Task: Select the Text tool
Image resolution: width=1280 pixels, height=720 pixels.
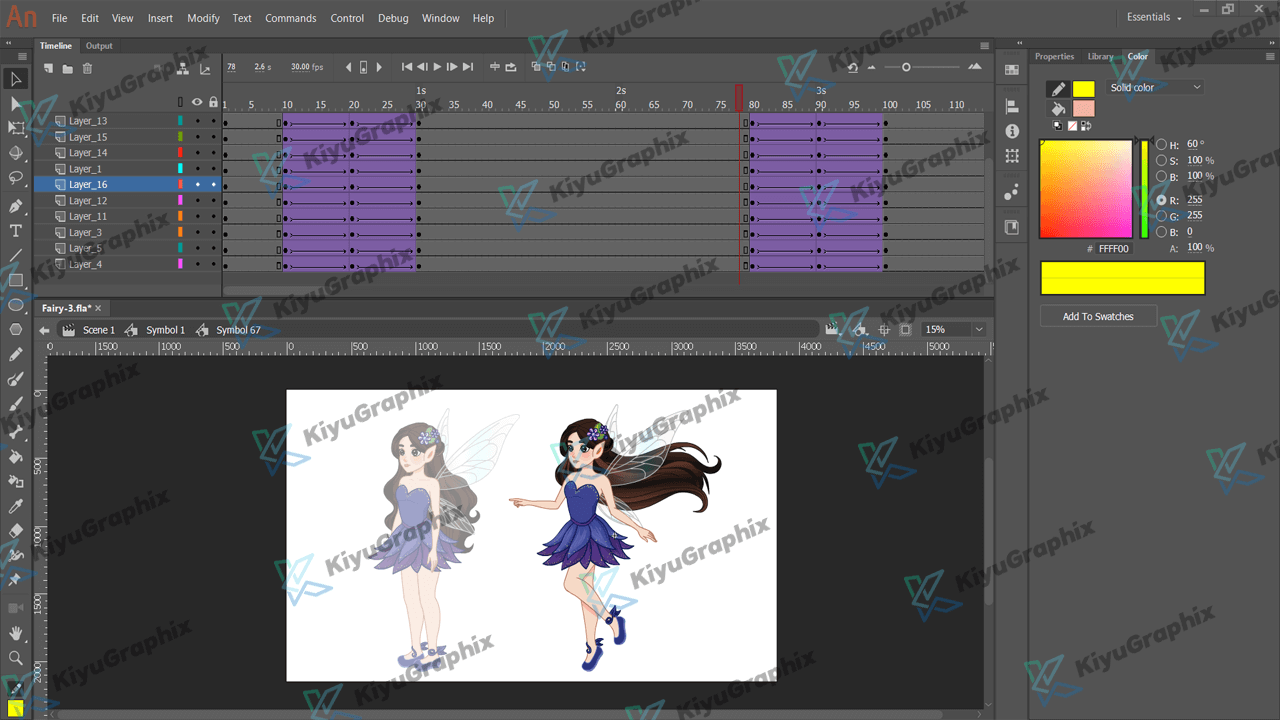Action: point(16,230)
